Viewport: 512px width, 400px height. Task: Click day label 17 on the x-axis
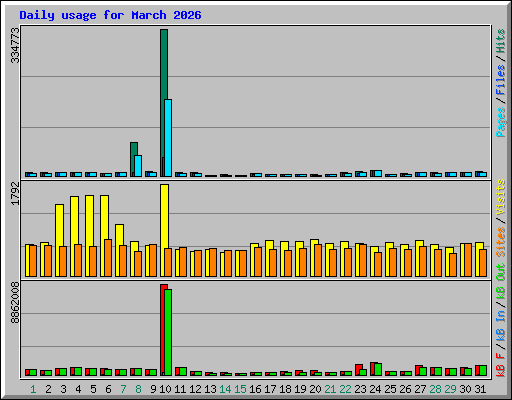270,389
